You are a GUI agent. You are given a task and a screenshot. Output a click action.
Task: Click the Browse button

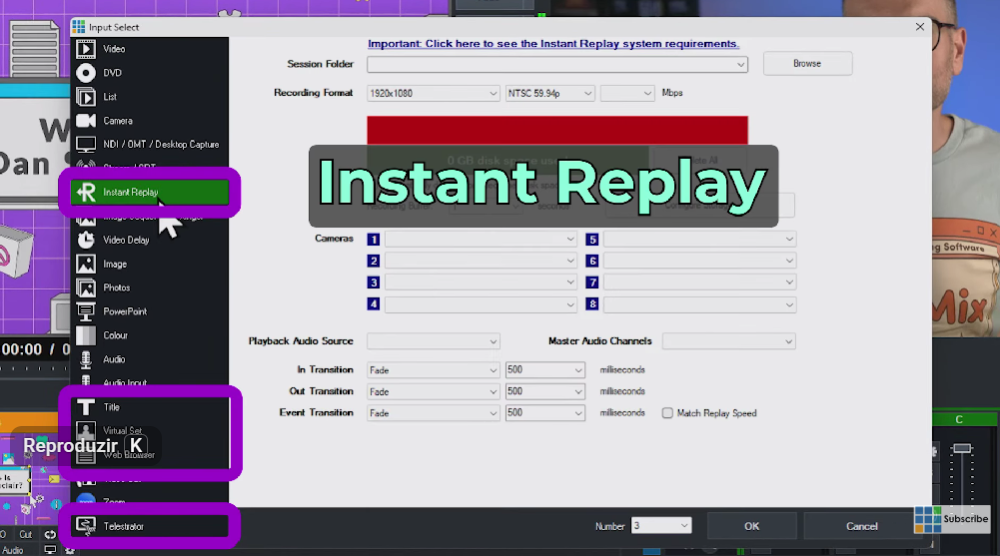tap(807, 64)
